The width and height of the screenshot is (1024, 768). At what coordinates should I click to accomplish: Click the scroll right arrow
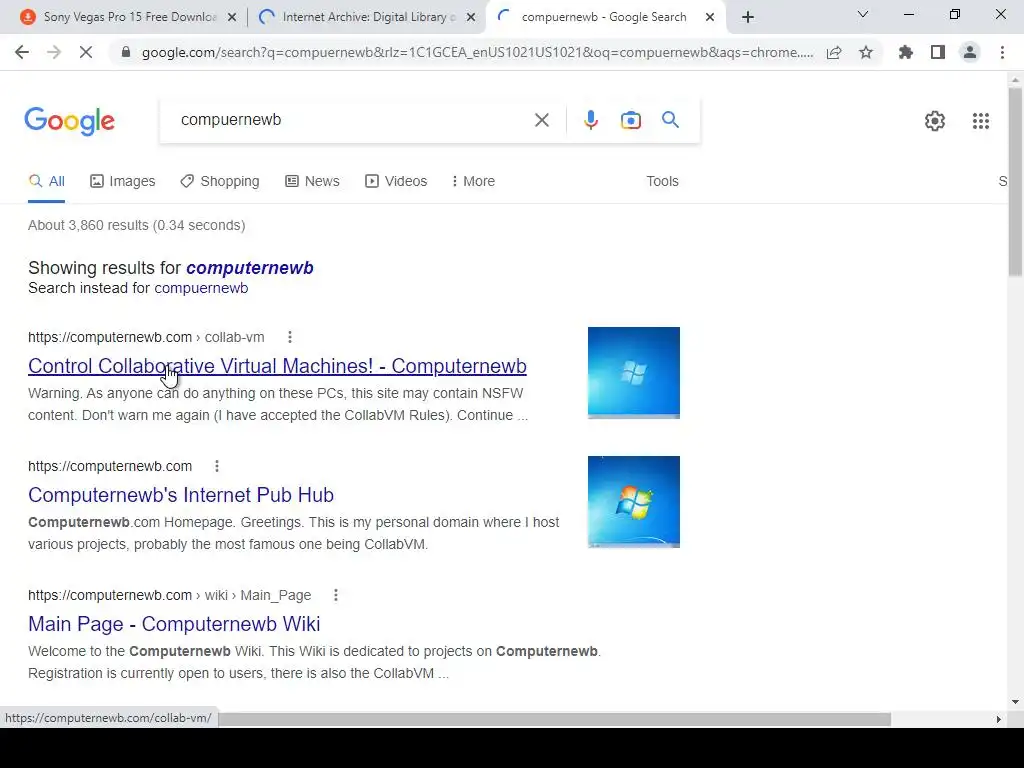[x=998, y=719]
